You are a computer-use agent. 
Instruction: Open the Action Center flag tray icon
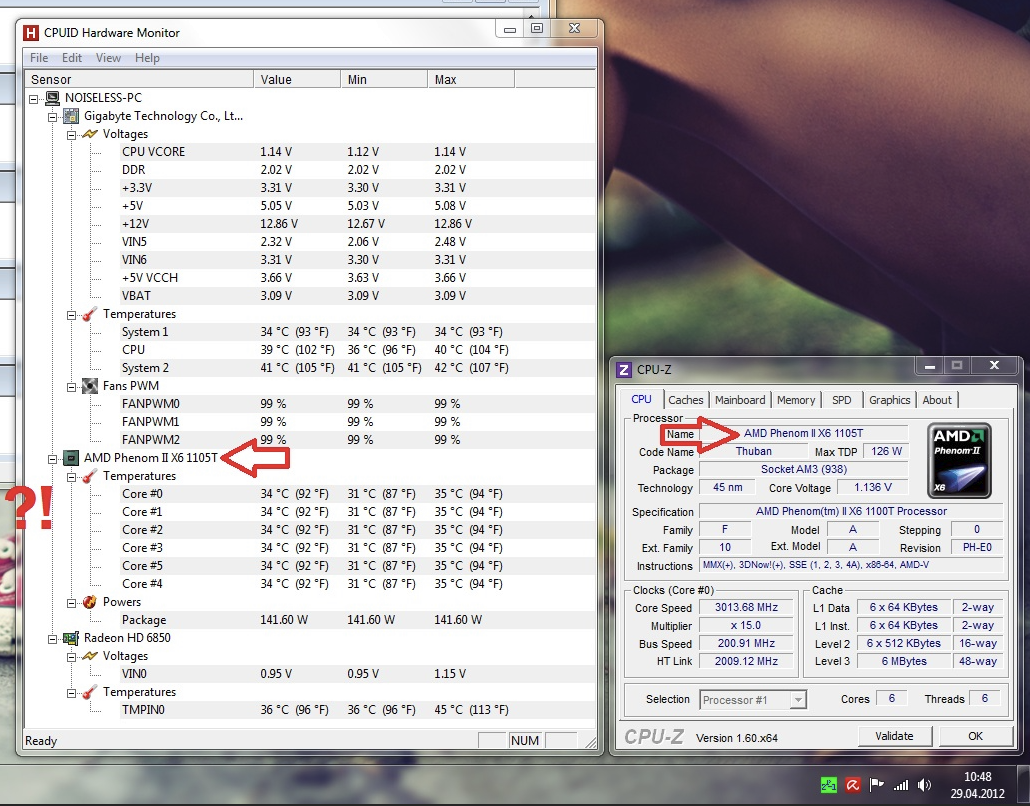tap(876, 784)
